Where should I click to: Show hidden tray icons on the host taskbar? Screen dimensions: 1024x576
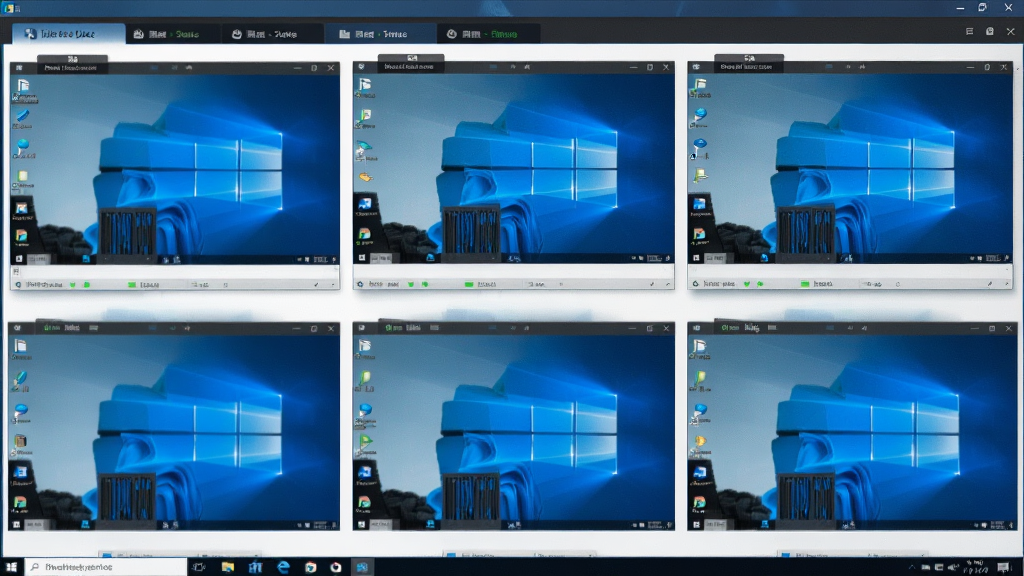(x=912, y=568)
